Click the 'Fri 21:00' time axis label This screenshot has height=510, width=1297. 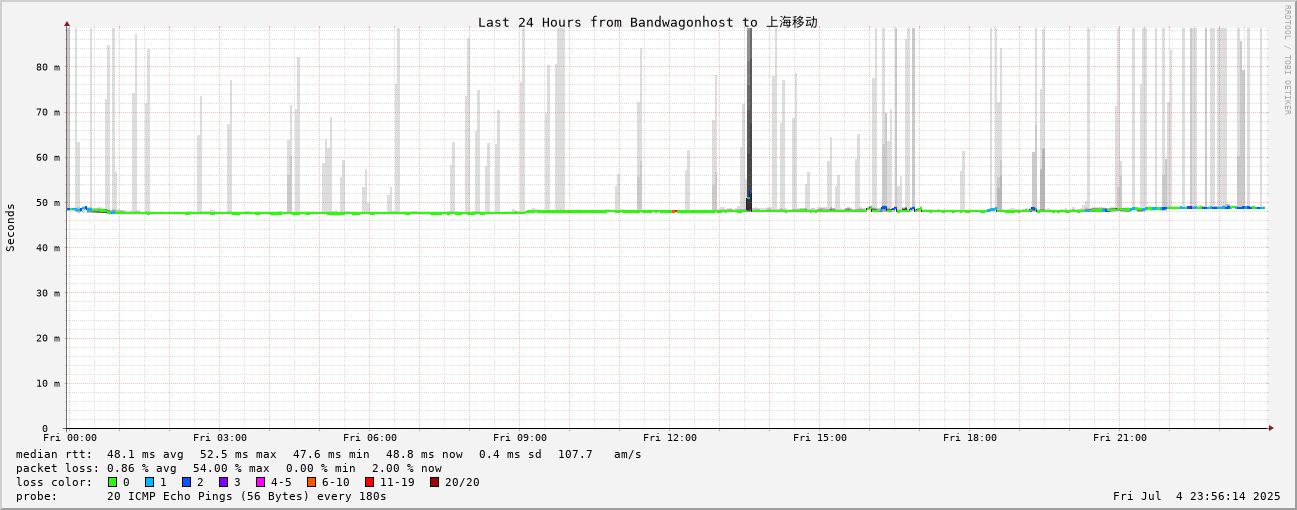pyautogui.click(x=1120, y=438)
